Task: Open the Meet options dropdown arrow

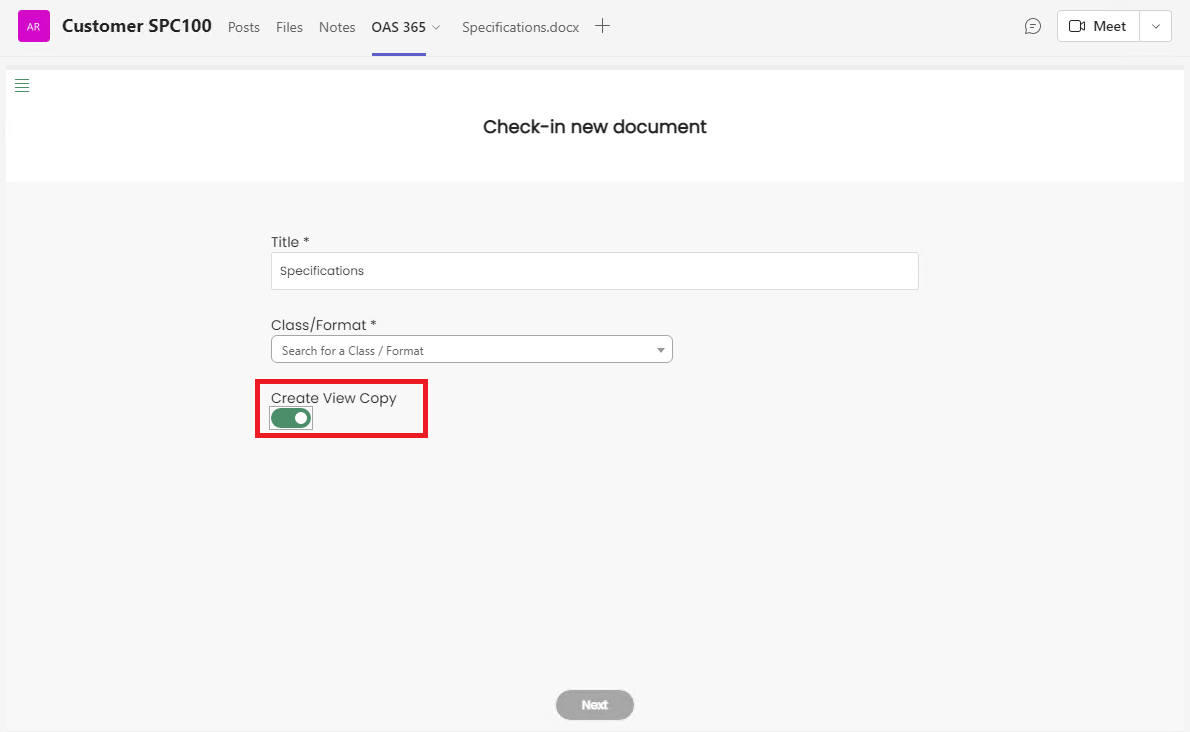Action: coord(1156,27)
